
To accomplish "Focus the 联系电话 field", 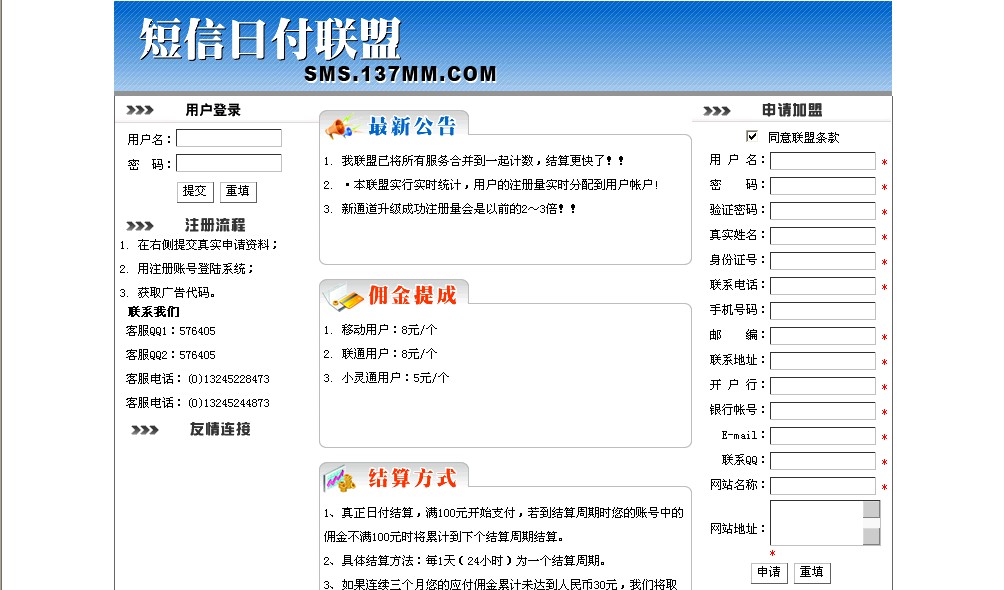I will click(822, 286).
